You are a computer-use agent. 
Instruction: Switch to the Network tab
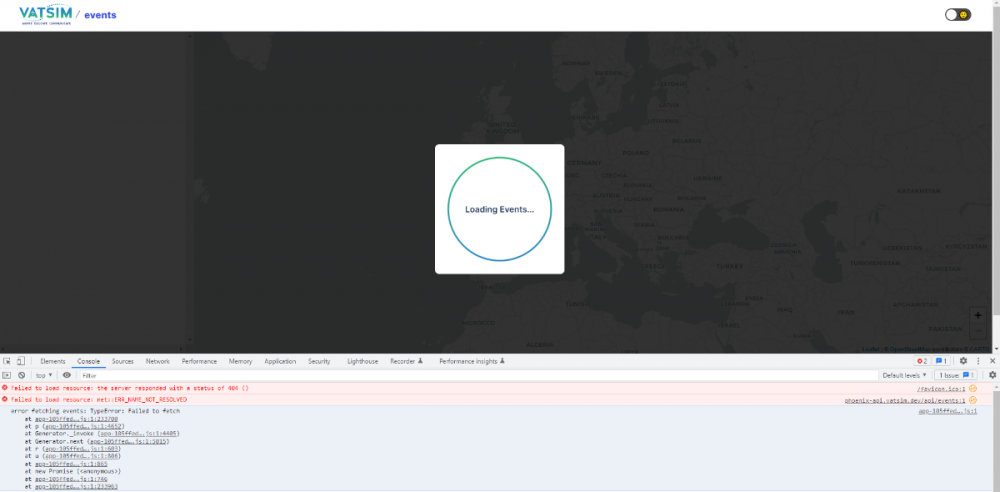pos(157,361)
